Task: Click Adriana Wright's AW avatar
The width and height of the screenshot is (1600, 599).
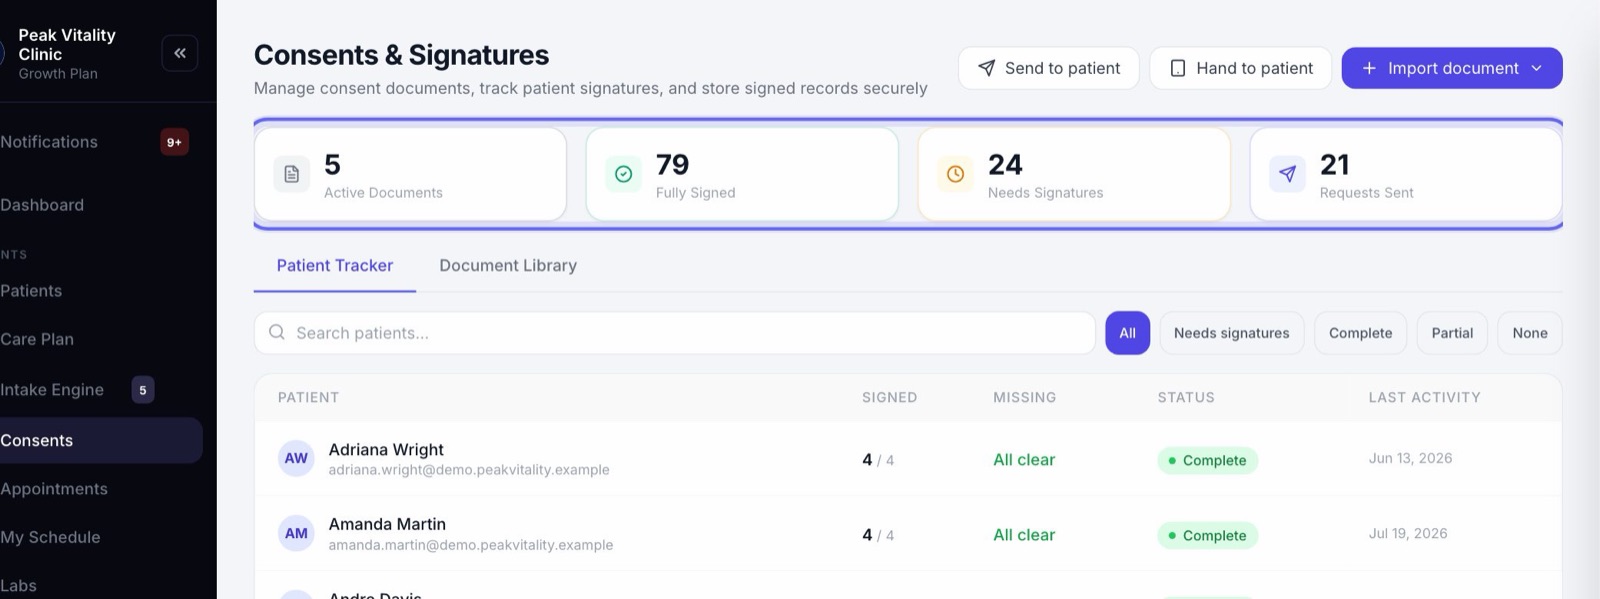Action: 296,458
